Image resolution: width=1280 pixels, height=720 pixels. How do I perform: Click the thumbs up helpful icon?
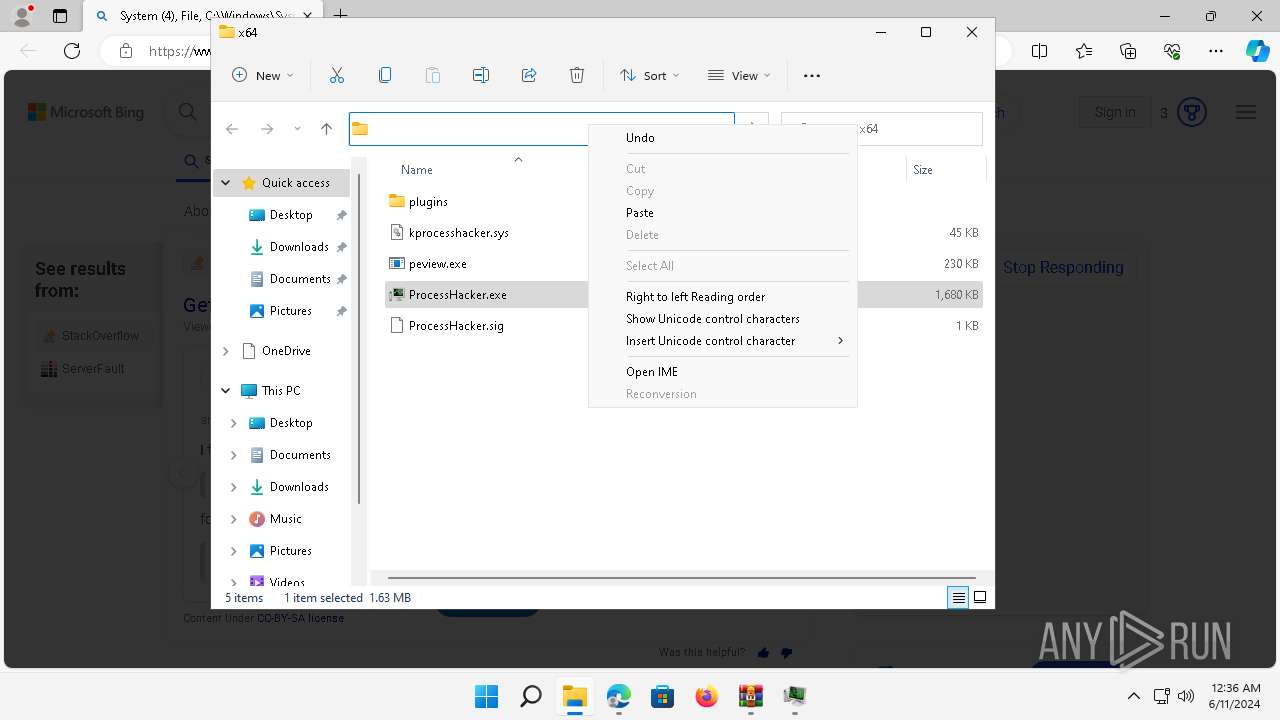pos(764,653)
